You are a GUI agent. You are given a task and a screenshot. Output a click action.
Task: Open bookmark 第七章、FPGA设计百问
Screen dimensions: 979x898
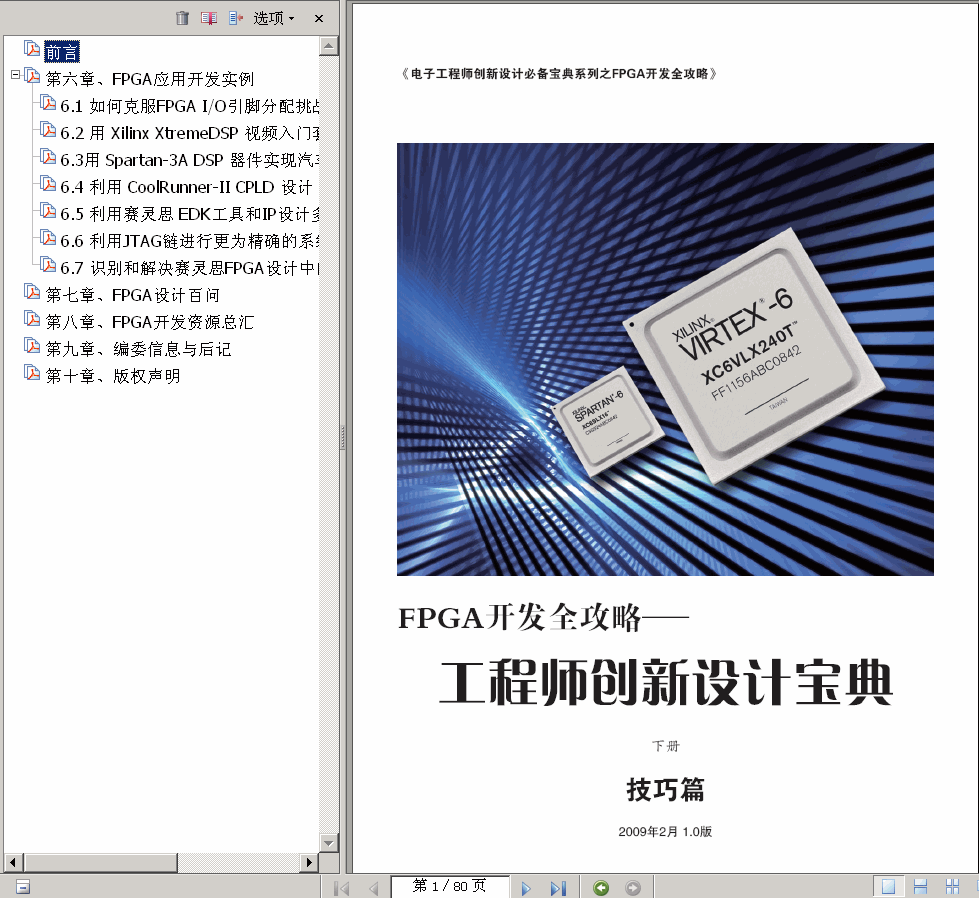[x=132, y=295]
